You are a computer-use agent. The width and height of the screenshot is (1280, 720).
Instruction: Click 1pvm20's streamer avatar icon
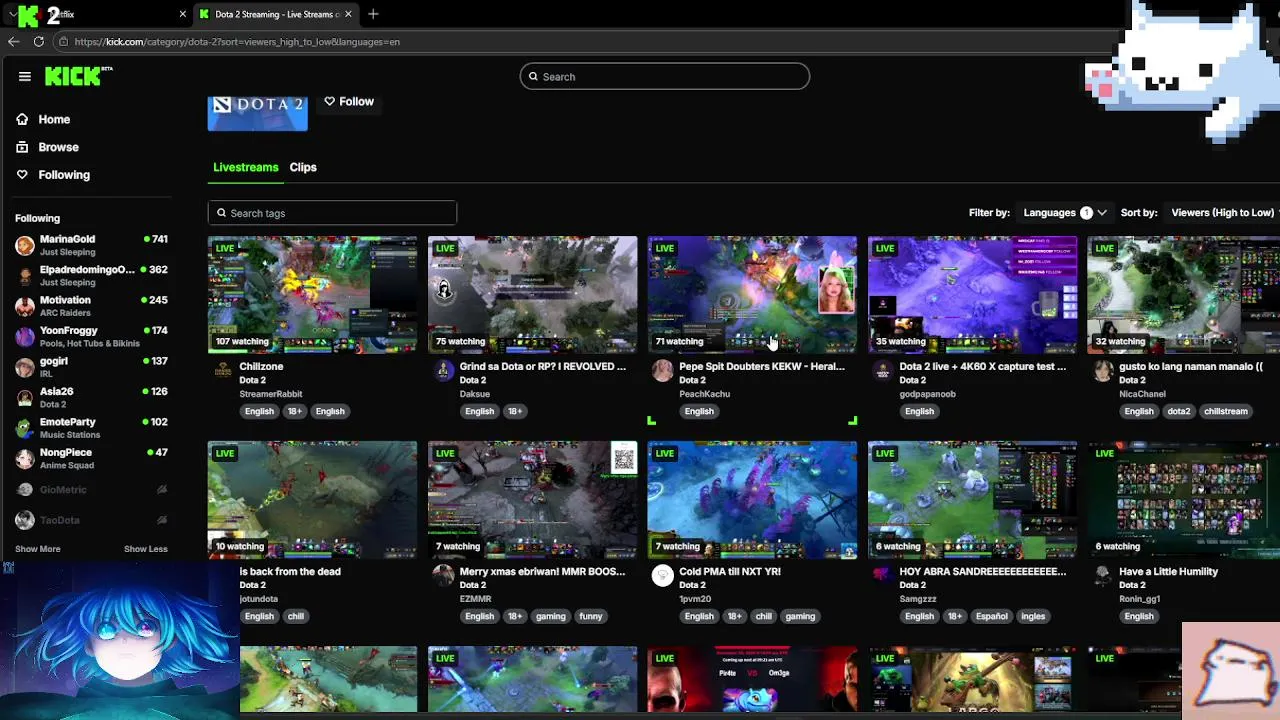click(x=662, y=575)
